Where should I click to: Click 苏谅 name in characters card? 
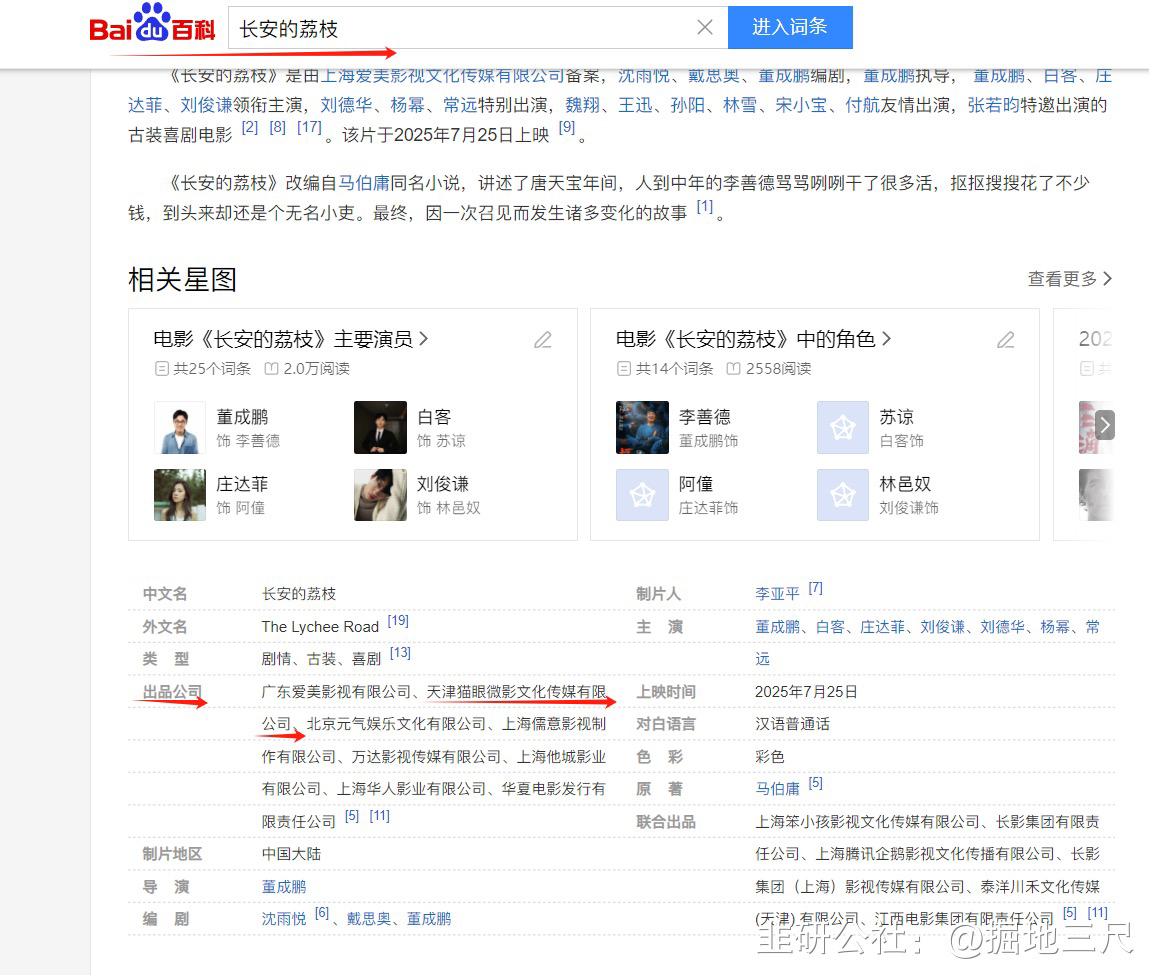point(897,418)
